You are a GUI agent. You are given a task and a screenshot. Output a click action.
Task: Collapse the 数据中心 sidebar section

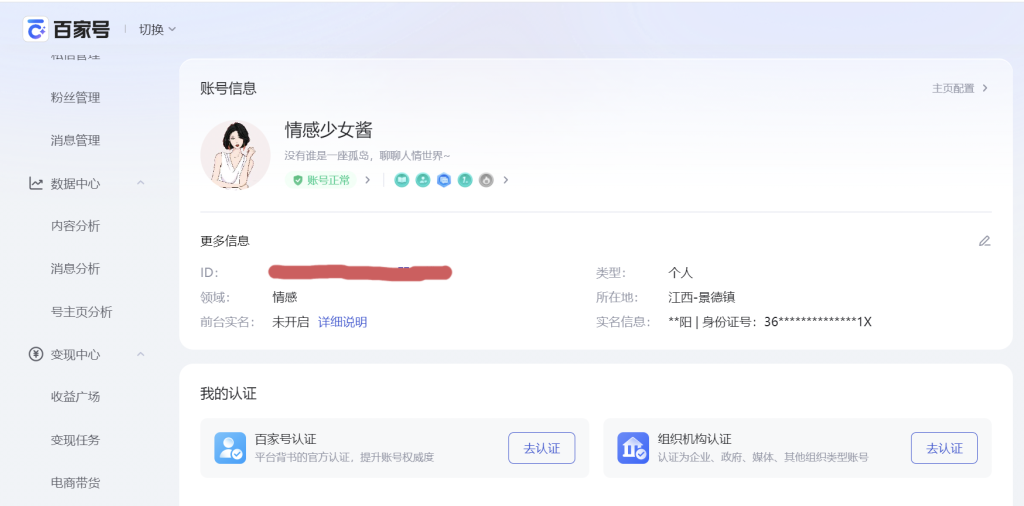pos(140,183)
